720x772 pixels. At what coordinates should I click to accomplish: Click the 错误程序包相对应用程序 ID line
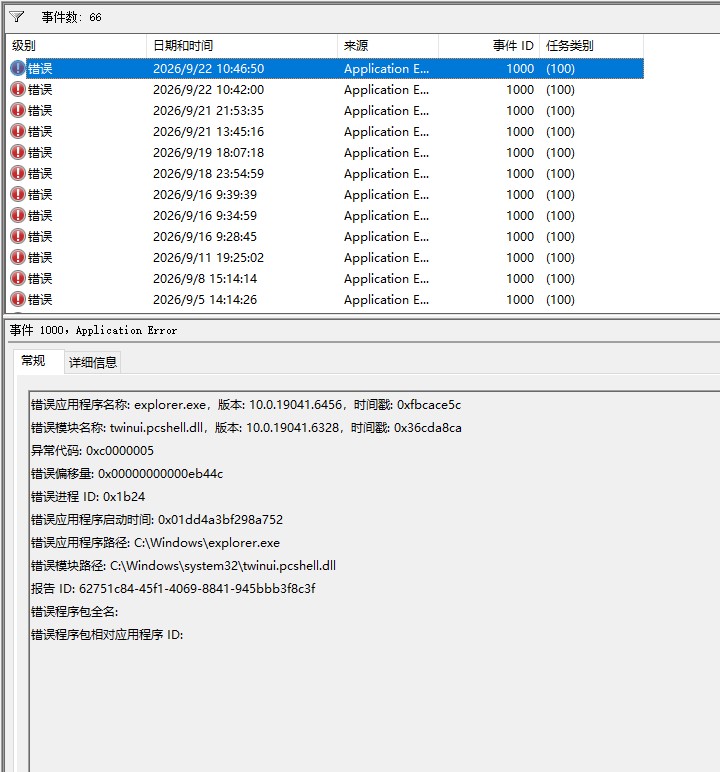[107, 634]
